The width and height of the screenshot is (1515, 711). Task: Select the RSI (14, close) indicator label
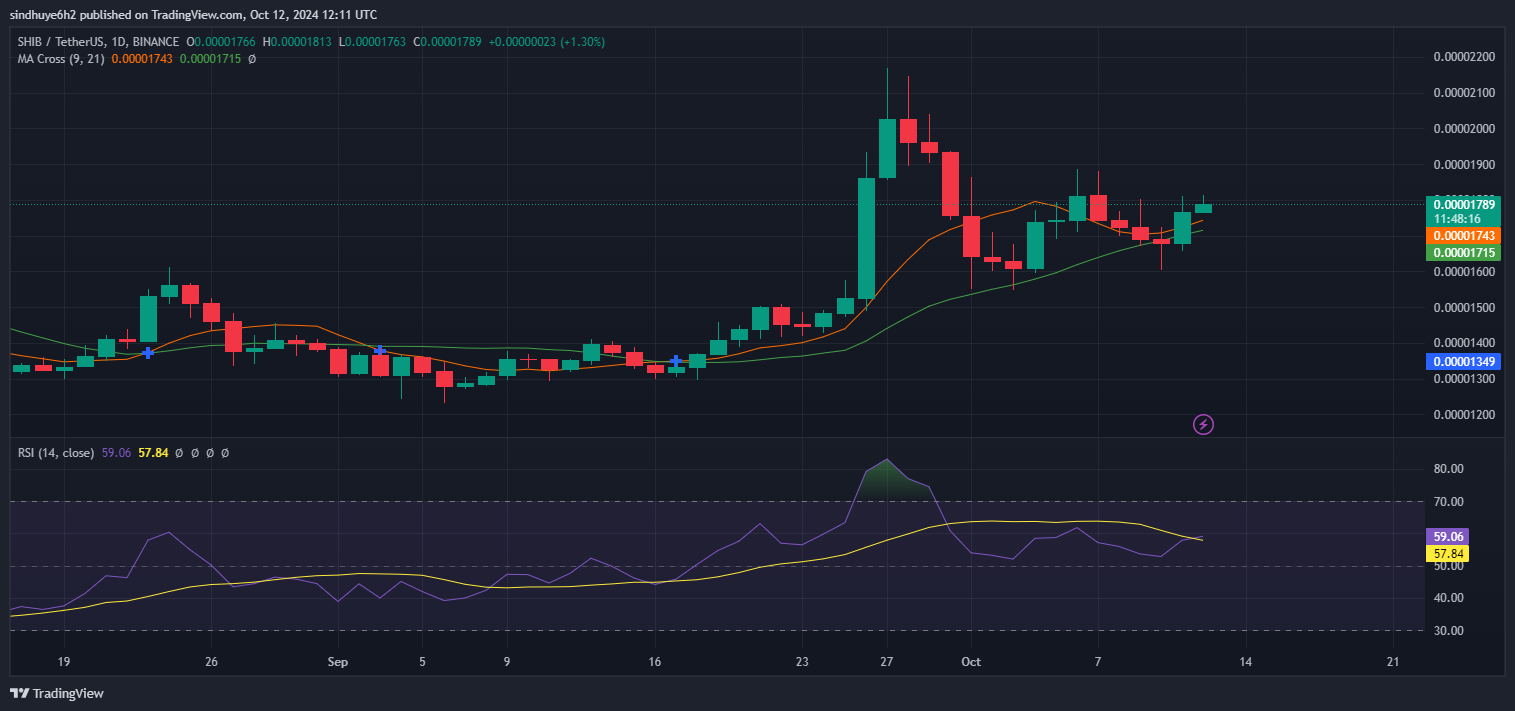[56, 453]
